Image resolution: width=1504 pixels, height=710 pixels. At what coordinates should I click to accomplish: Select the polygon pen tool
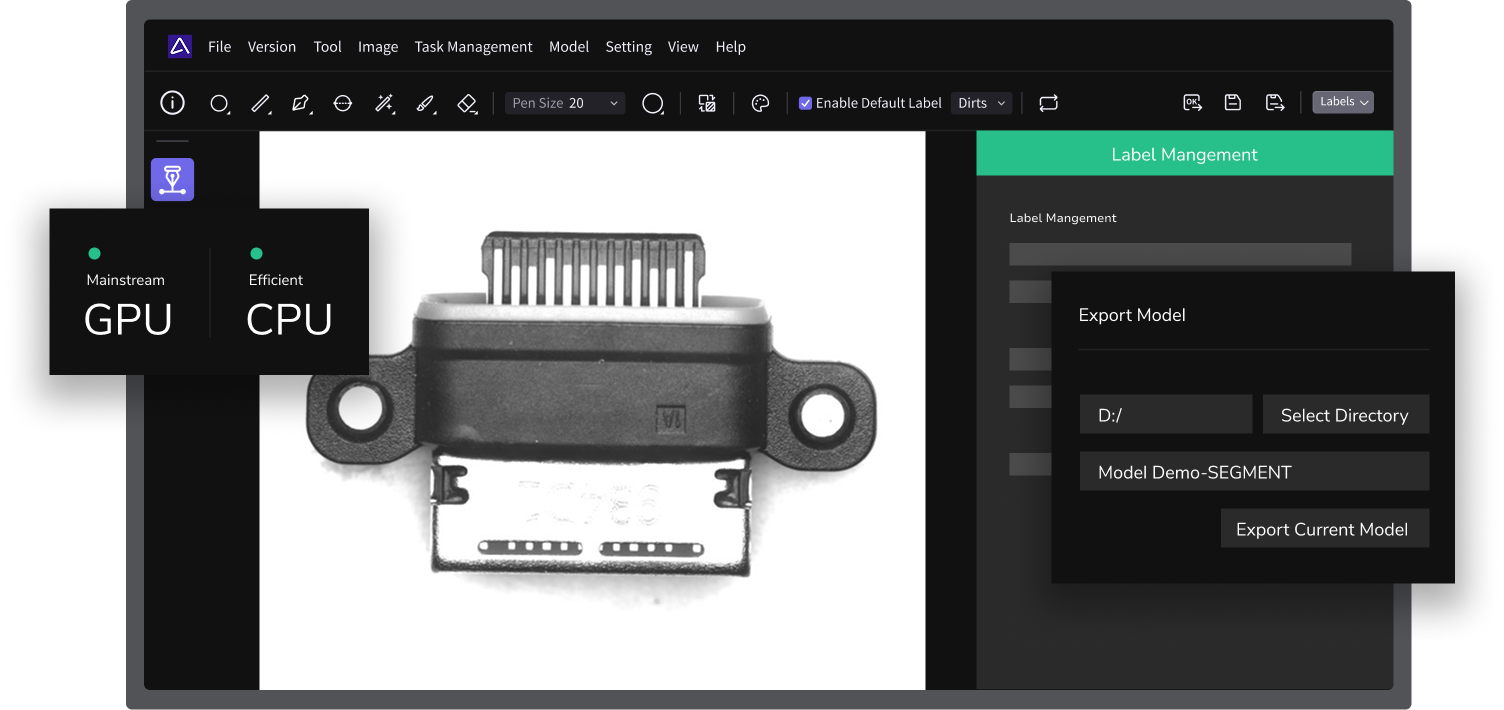300,103
